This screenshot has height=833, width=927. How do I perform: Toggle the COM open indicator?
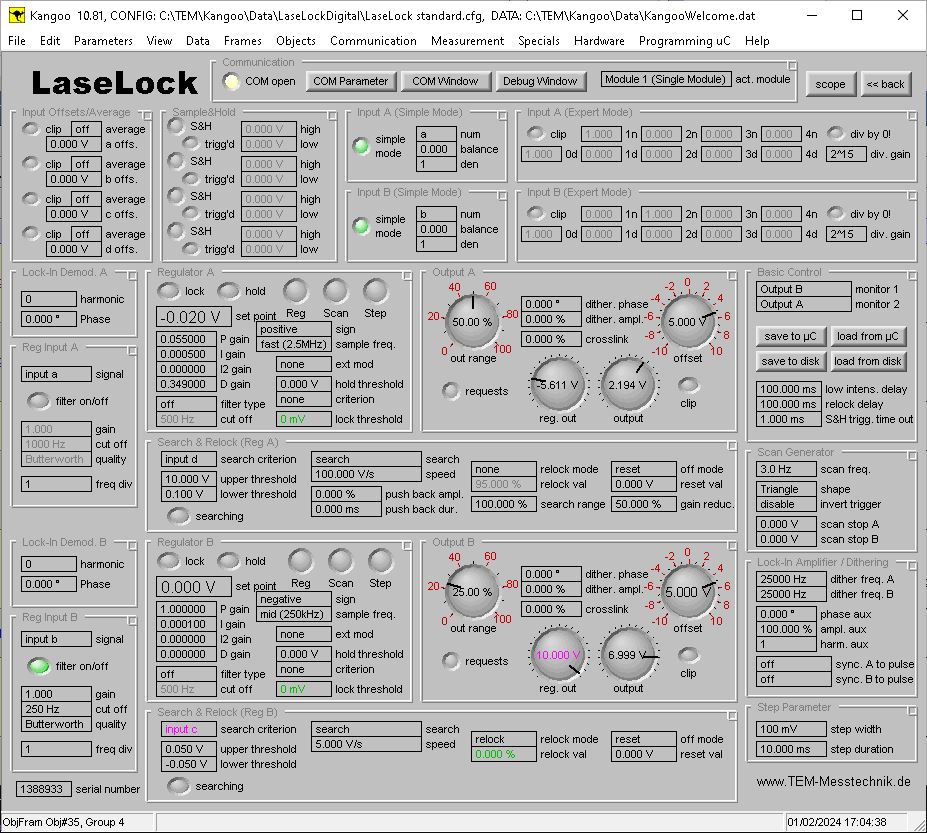231,81
